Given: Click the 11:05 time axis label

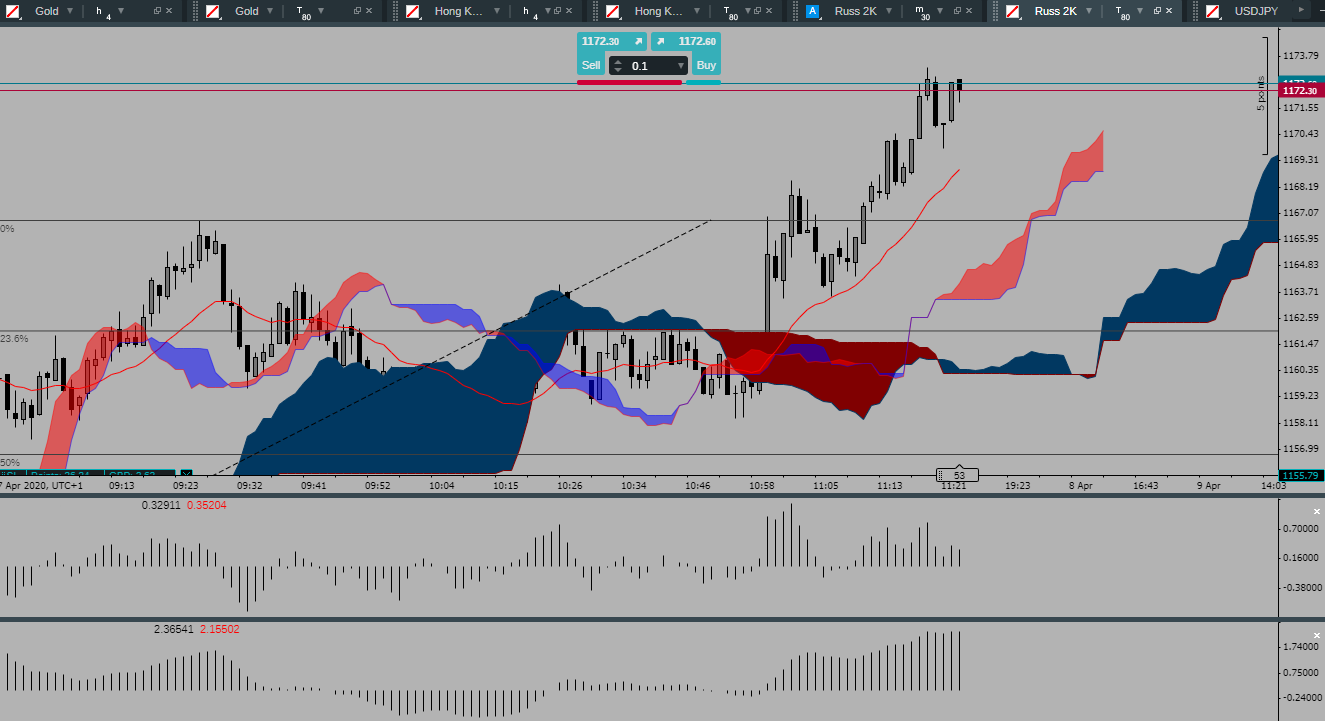Looking at the screenshot, I should 825,485.
